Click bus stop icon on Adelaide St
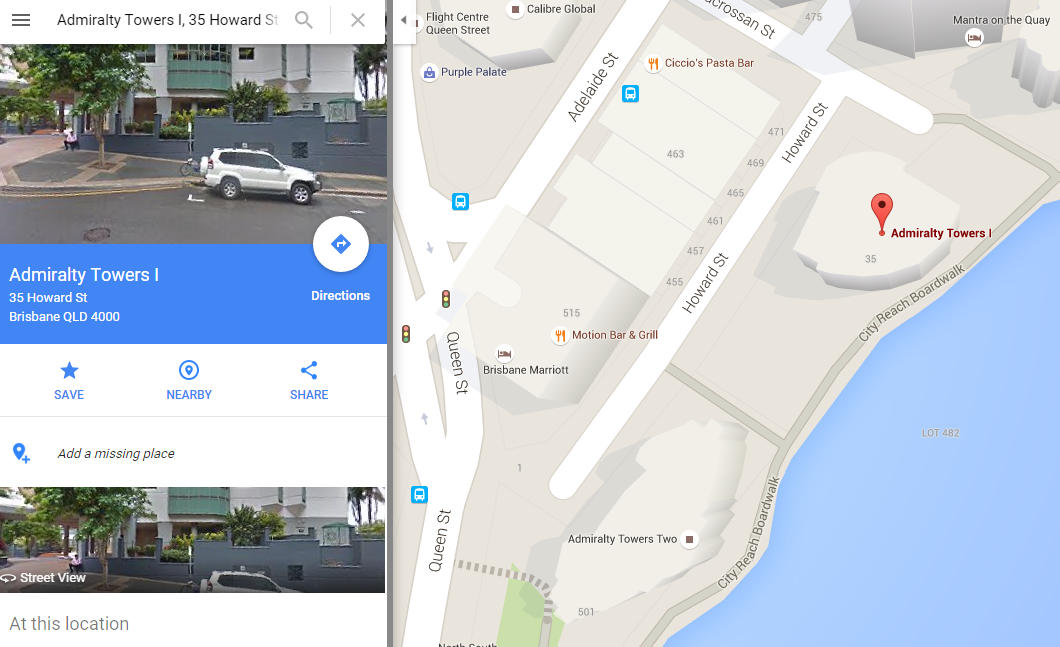 (630, 93)
